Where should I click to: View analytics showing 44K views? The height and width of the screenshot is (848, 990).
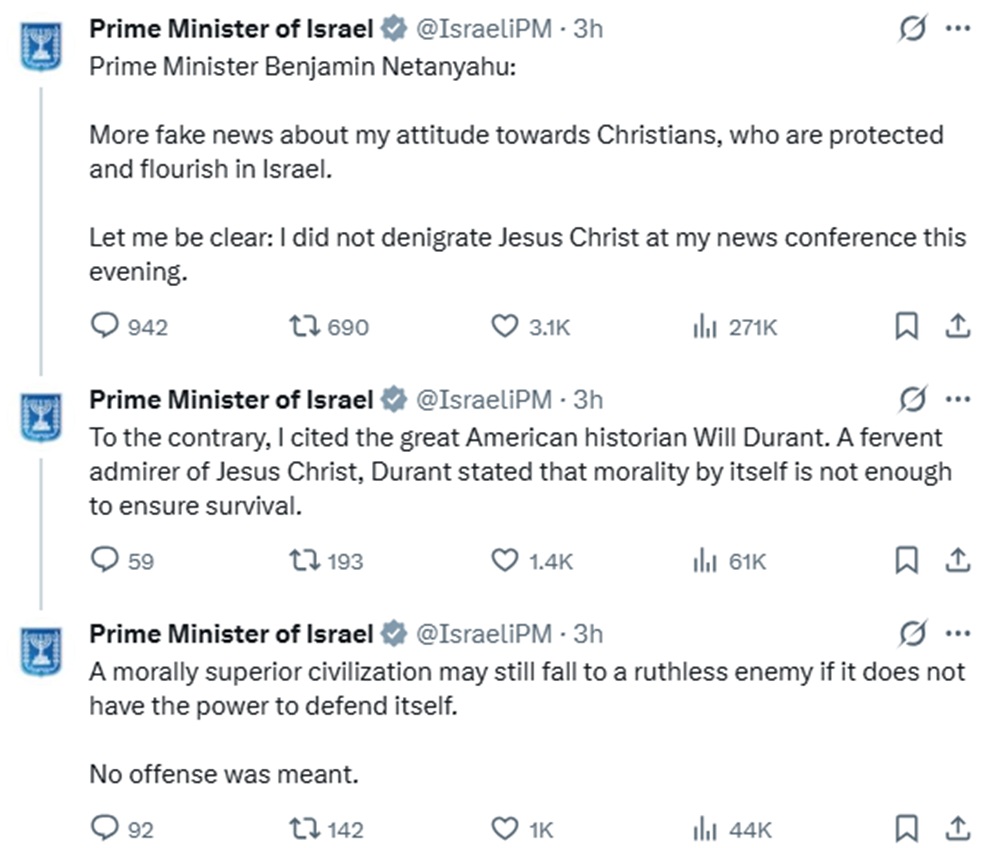pyautogui.click(x=706, y=828)
